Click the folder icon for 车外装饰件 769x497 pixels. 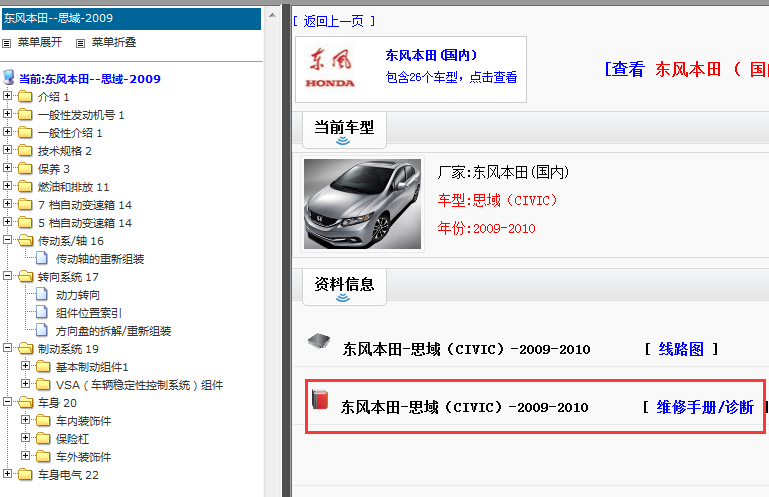point(43,457)
